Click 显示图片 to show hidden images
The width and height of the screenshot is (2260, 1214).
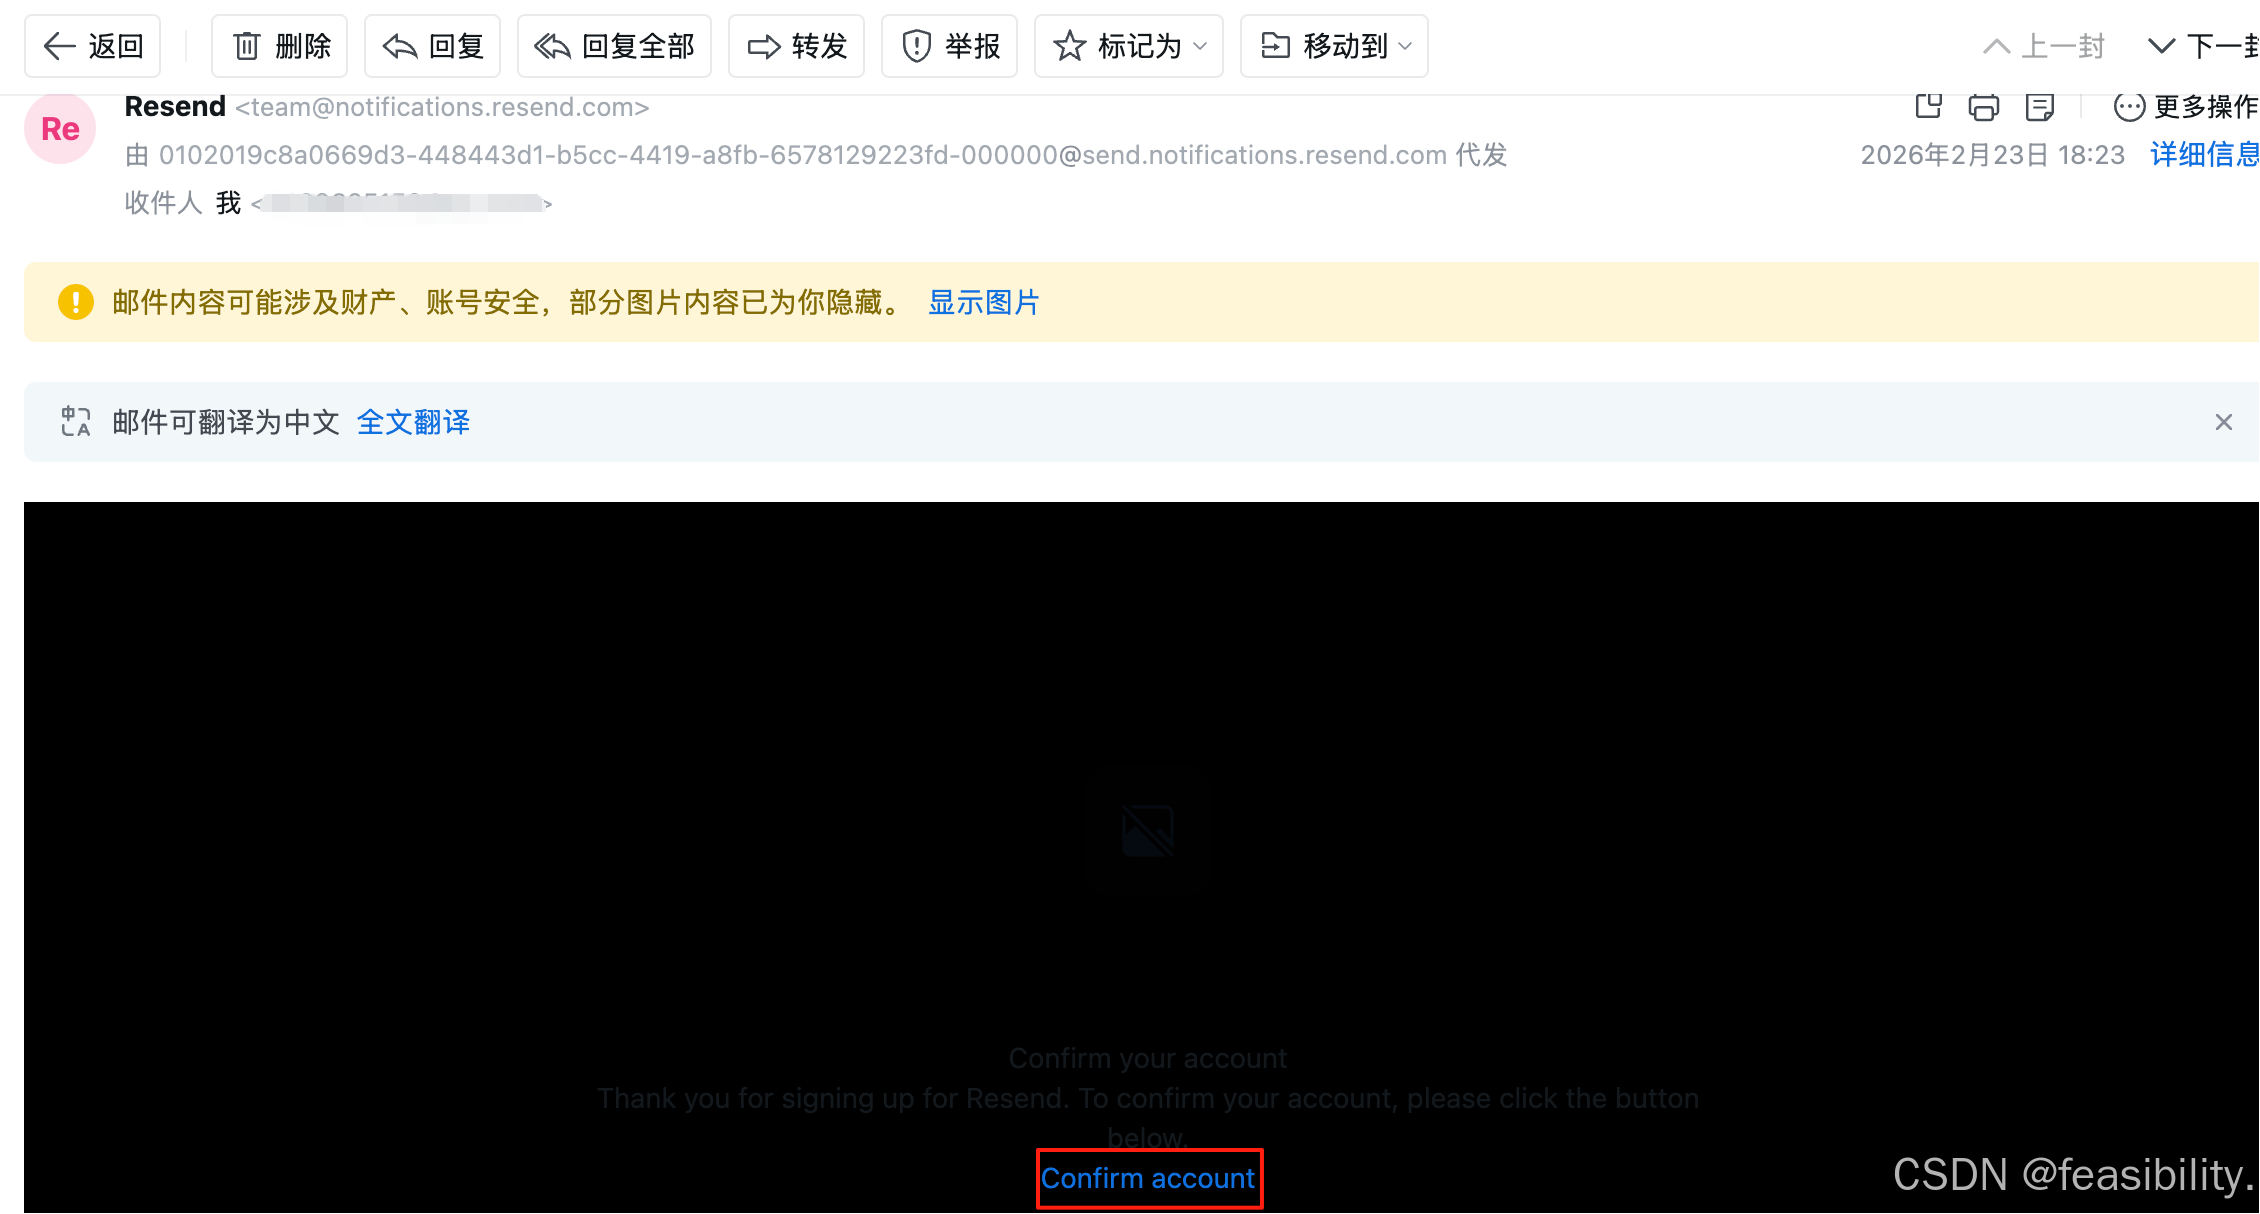click(x=984, y=302)
